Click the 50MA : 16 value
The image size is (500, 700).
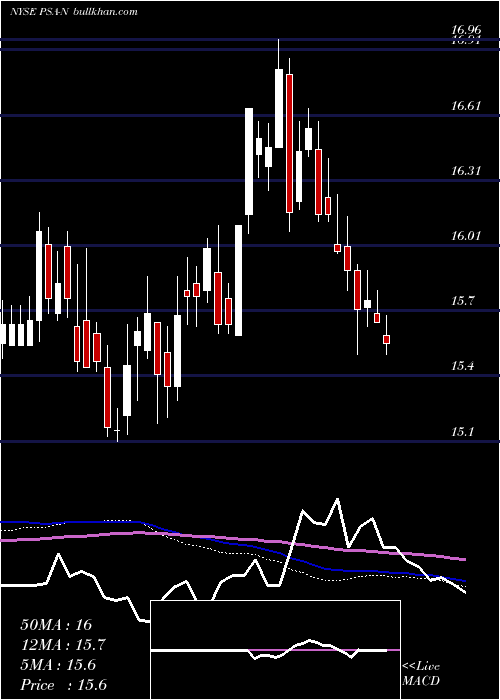(x=56, y=625)
